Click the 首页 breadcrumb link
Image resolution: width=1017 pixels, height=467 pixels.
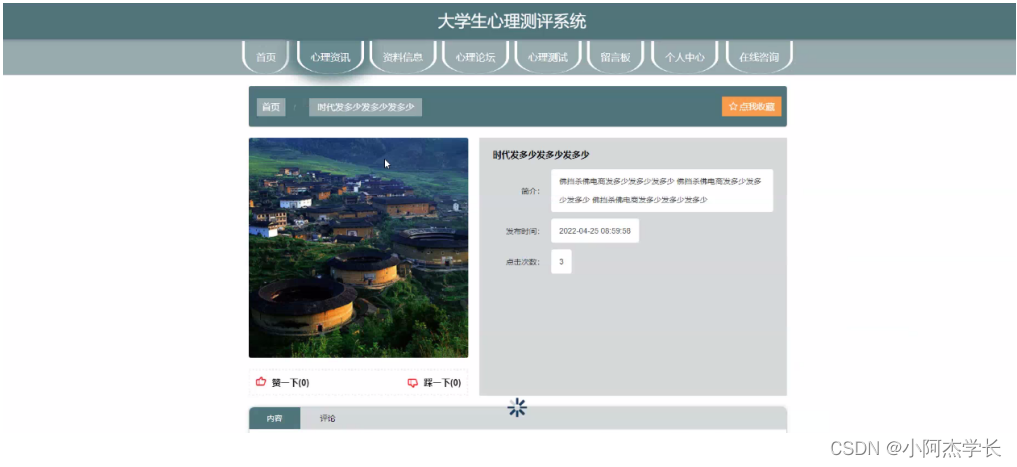[271, 107]
